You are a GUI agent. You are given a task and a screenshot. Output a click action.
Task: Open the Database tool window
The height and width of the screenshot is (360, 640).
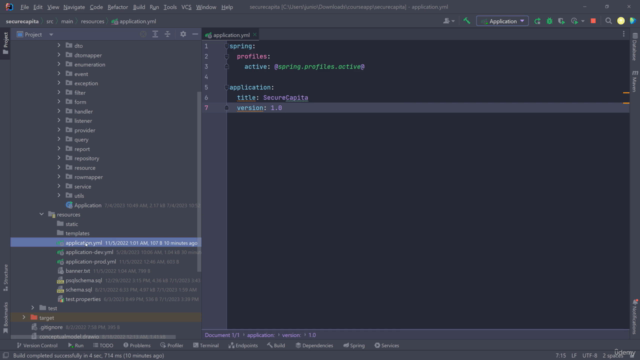click(x=635, y=47)
